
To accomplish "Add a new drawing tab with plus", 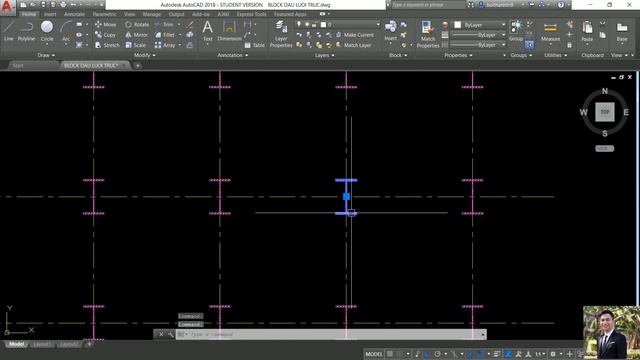I will click(x=138, y=65).
